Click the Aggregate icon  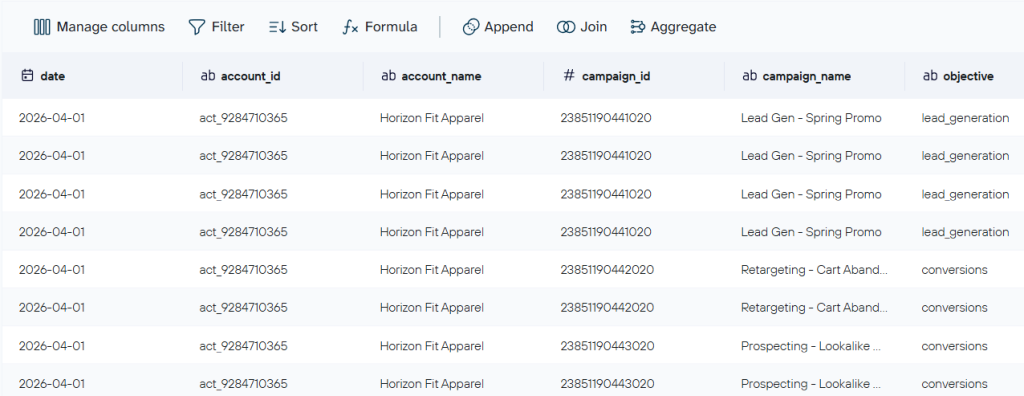637,27
